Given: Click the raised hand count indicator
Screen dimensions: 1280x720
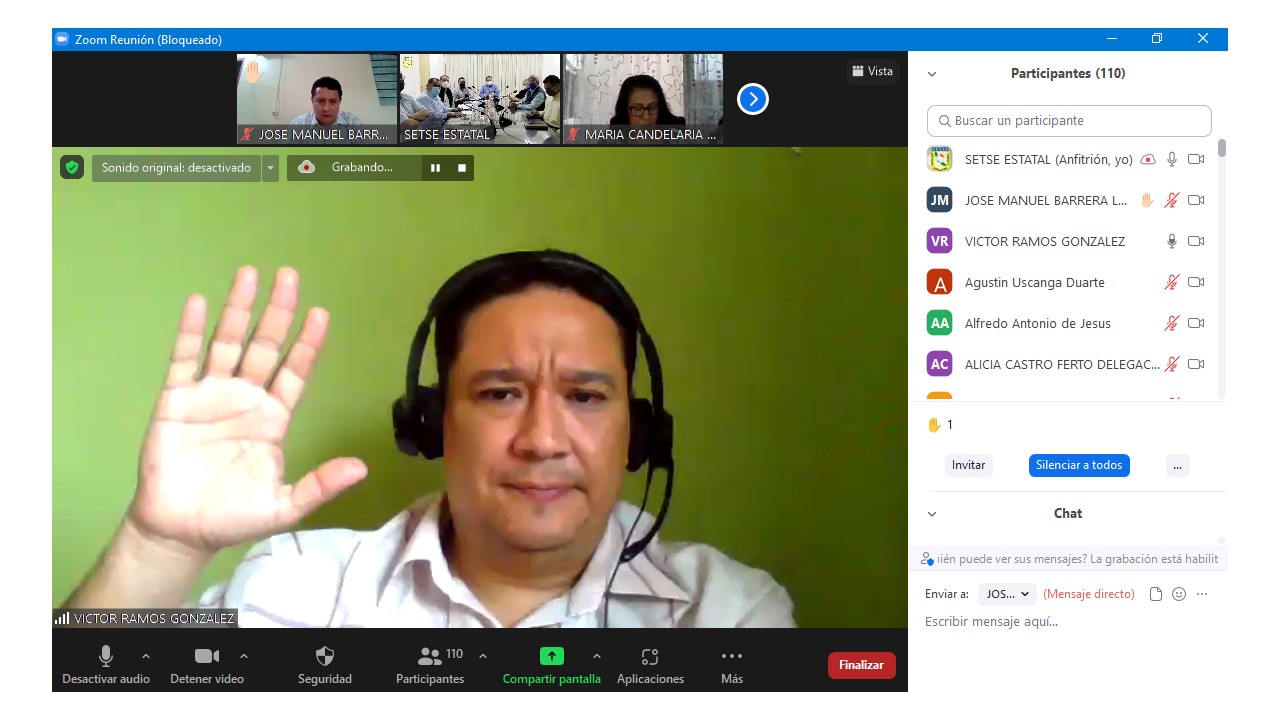Looking at the screenshot, I should 940,425.
